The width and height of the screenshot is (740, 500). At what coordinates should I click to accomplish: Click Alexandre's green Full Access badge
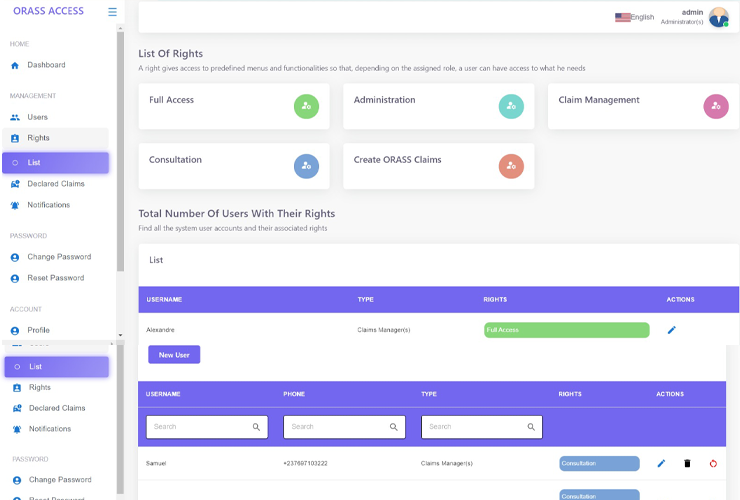click(x=566, y=330)
